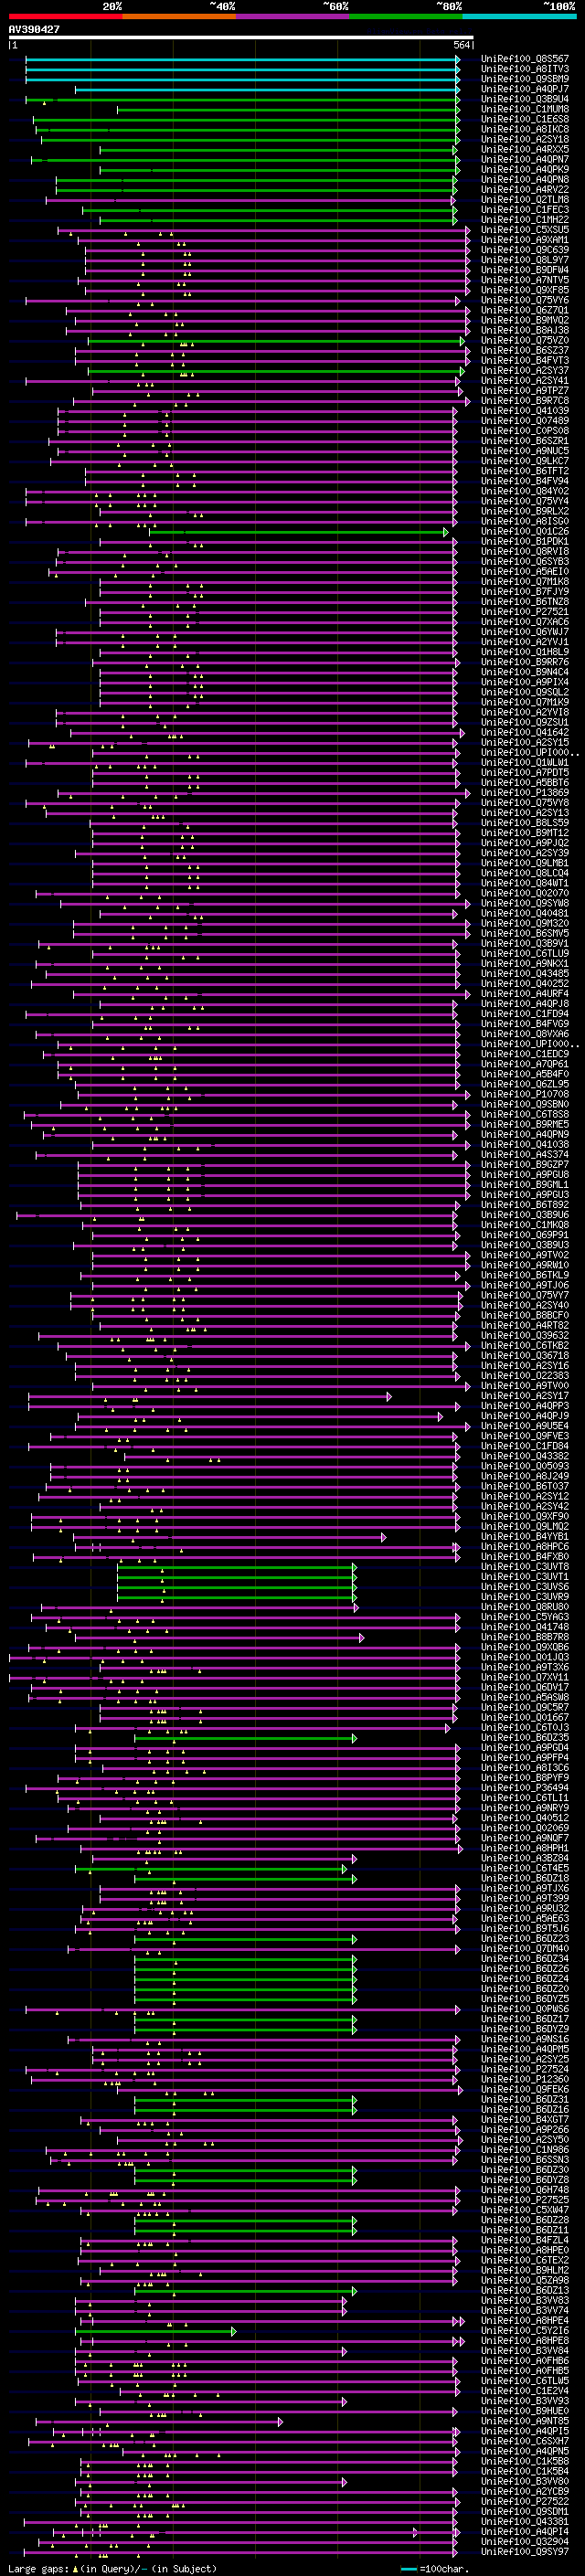
Task: Click label UniRef100_A3BZ84
Action: 525,1858
